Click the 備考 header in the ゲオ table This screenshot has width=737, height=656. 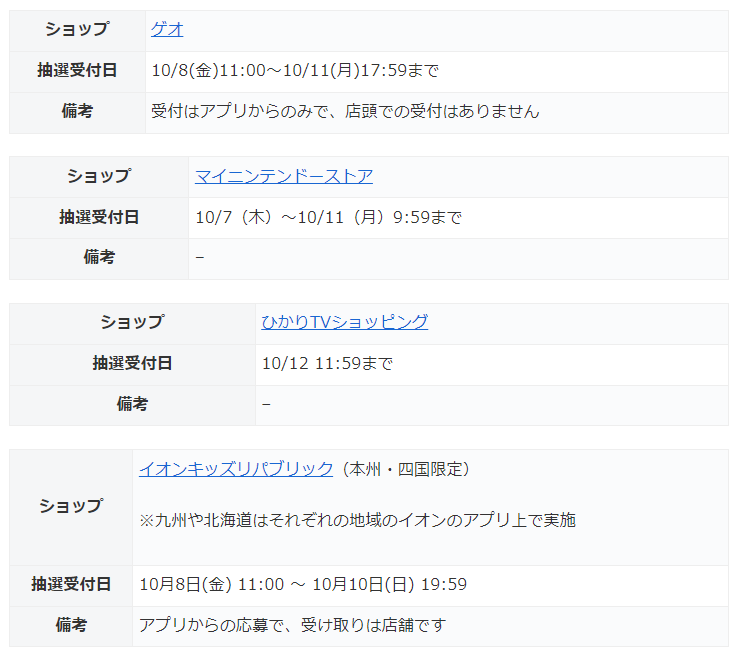77,111
